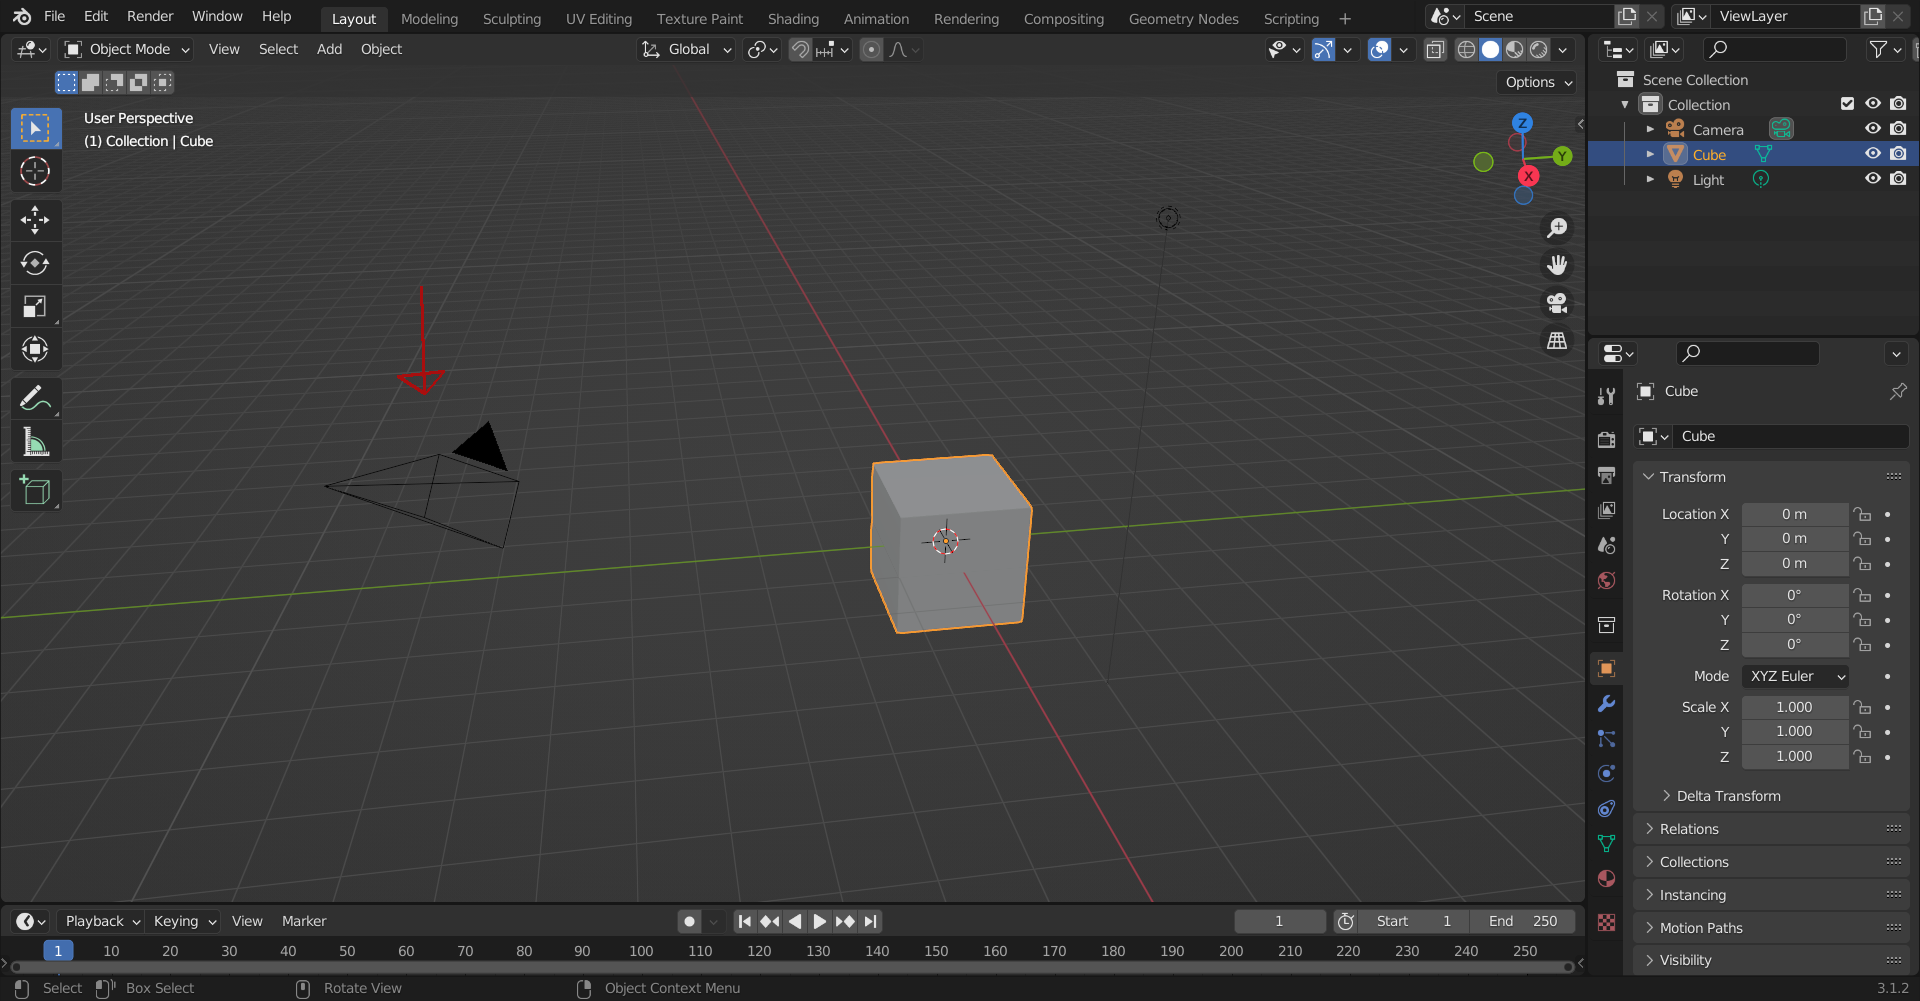Uncheck Collection exclude checkbox
This screenshot has height=1001, width=1920.
click(1847, 104)
